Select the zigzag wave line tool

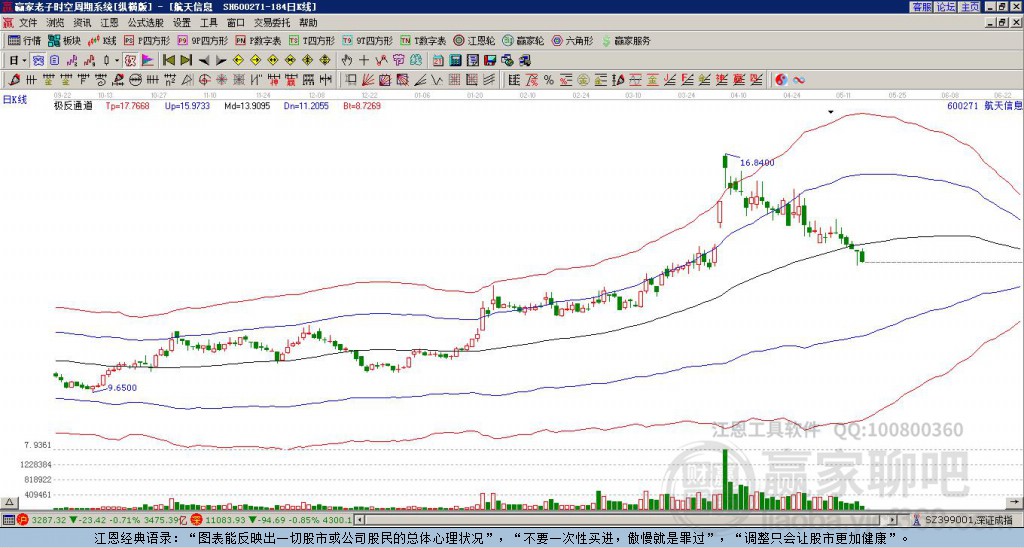point(437,80)
